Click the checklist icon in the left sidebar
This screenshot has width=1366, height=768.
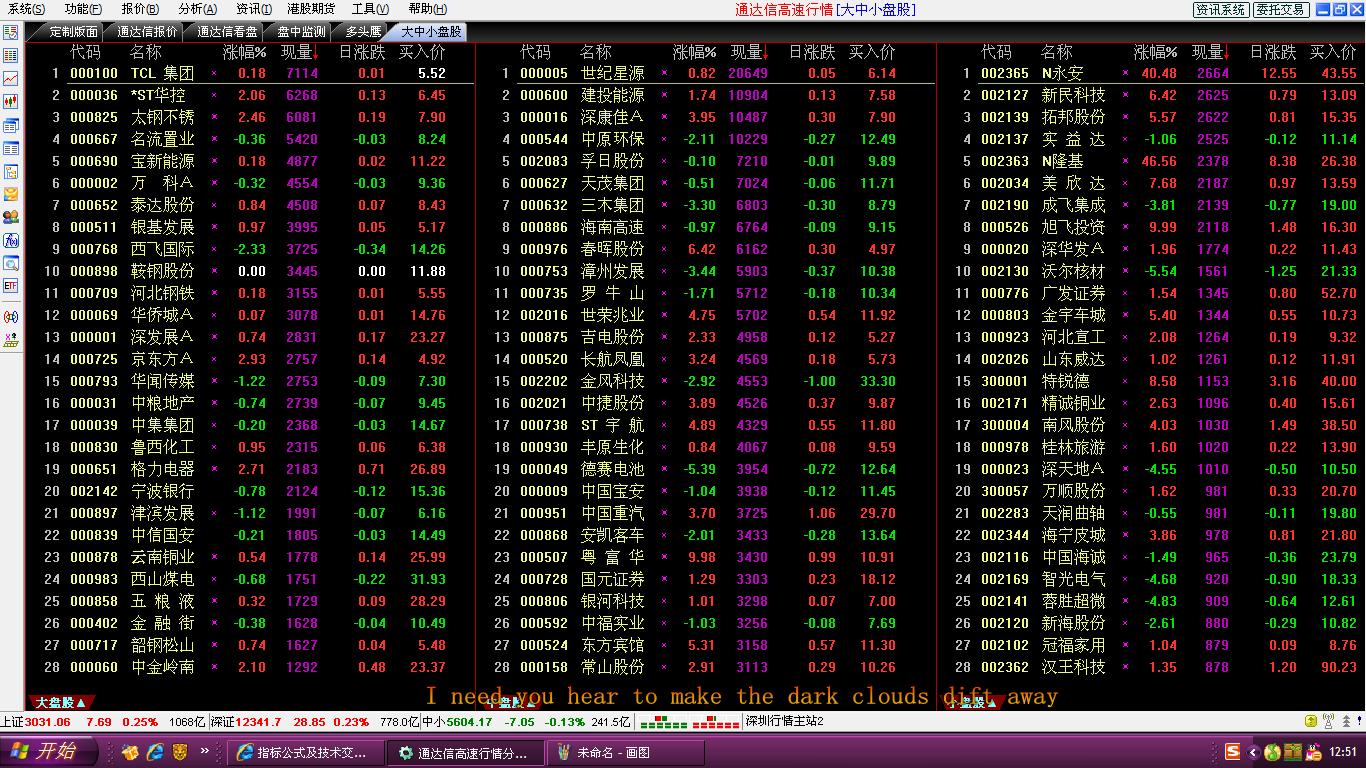[x=11, y=32]
